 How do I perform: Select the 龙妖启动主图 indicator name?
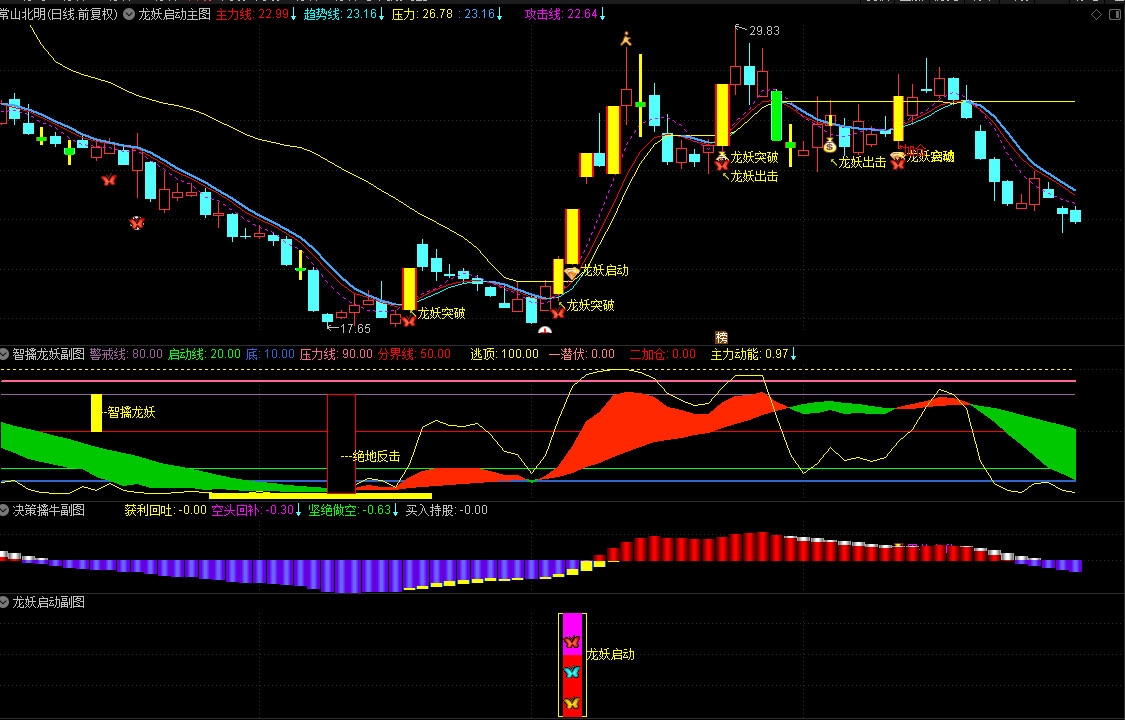[x=174, y=14]
